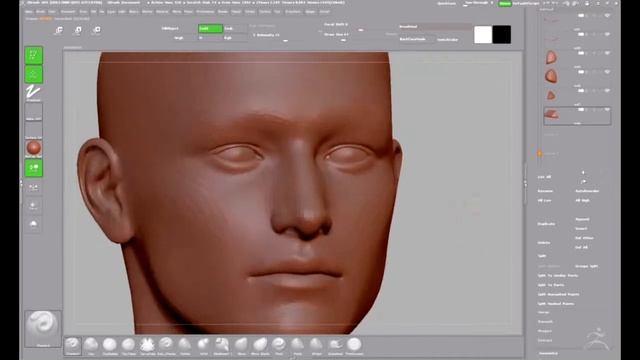Screen dimensions: 640x360
Task: Expand the Geometry palette section
Action: coord(548,353)
